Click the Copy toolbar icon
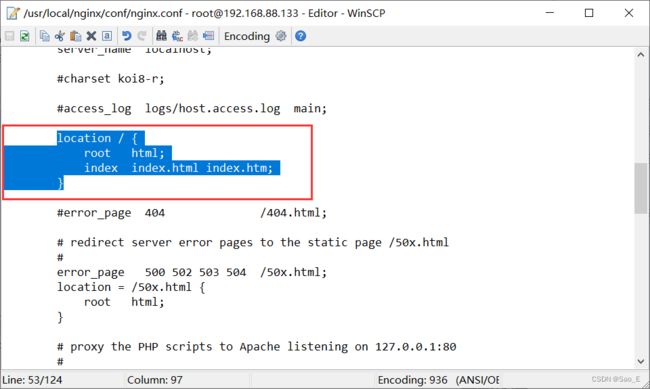650x389 pixels. (x=44, y=36)
